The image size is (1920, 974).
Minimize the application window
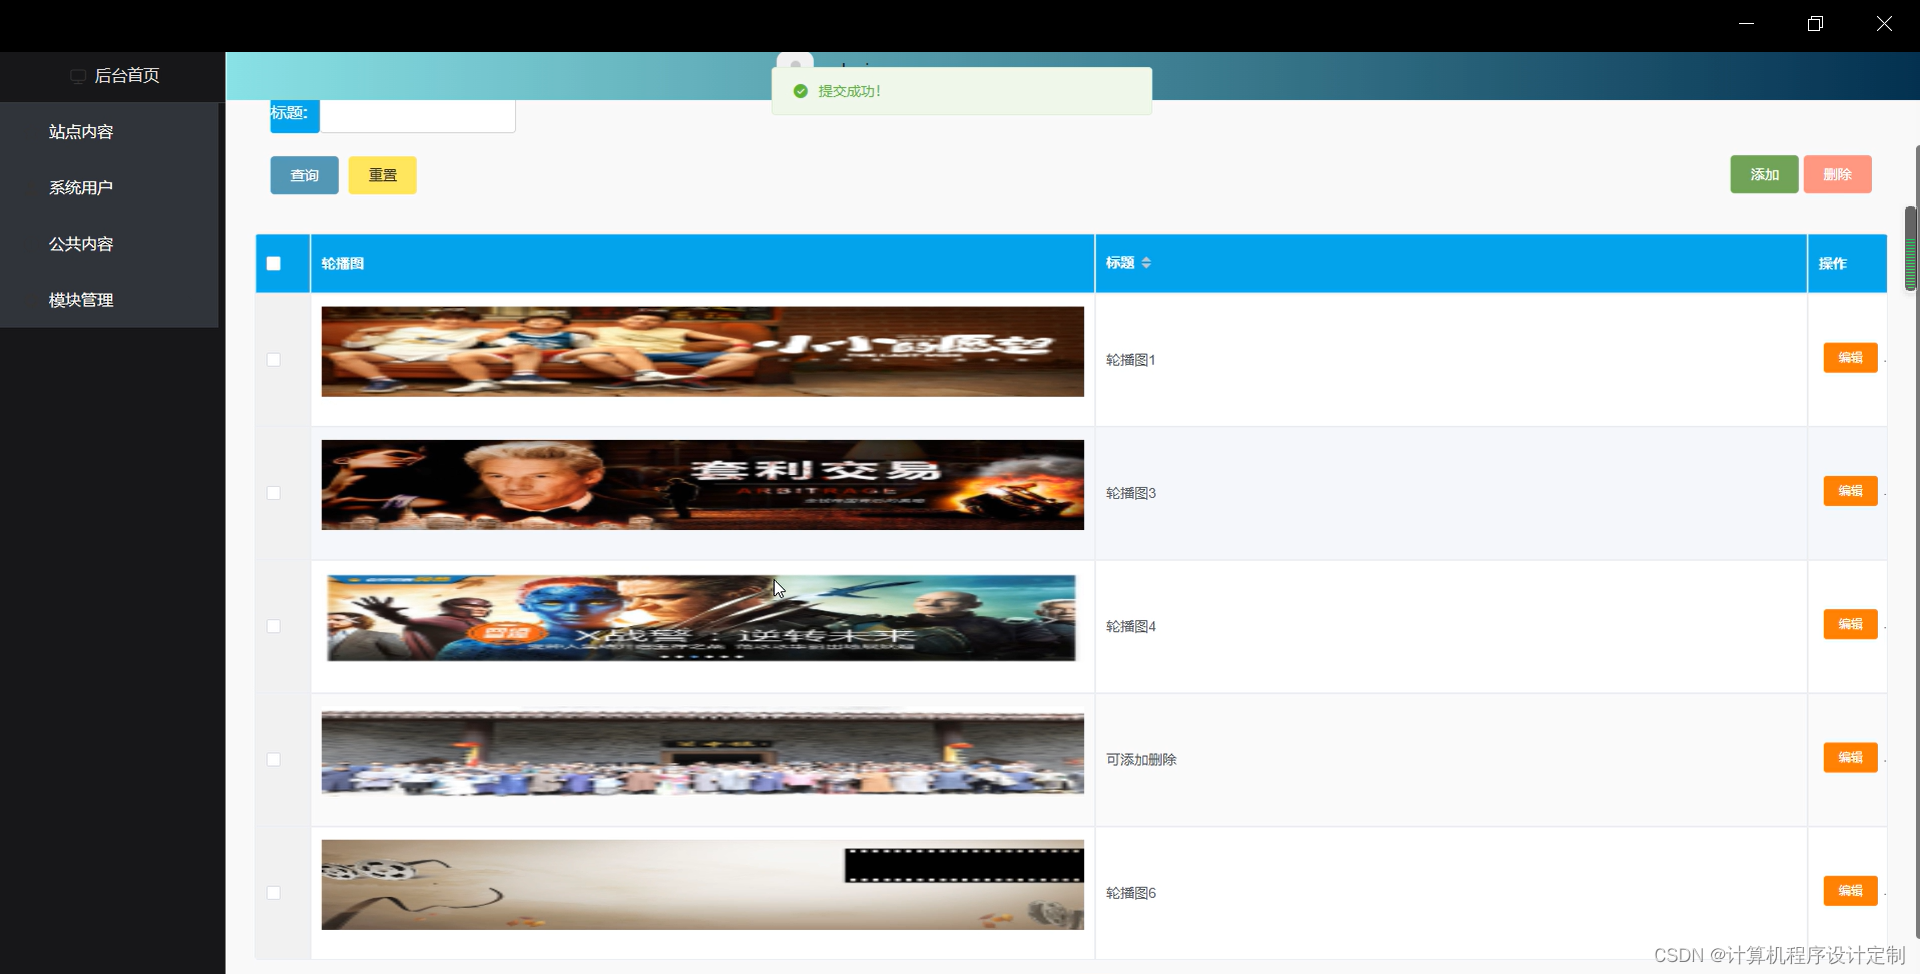coord(1746,24)
